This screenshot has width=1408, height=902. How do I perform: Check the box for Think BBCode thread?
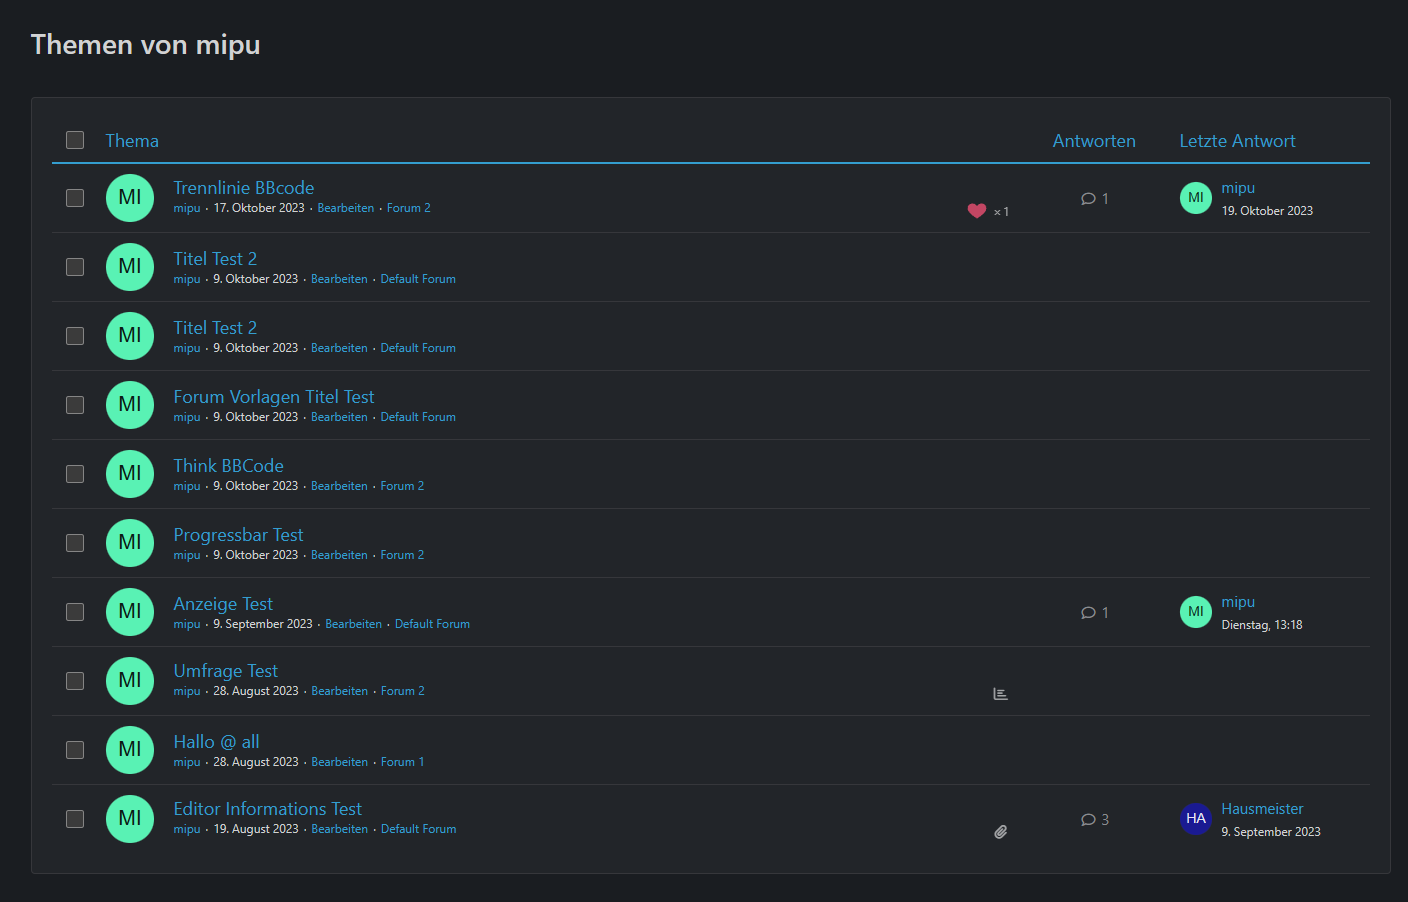[x=75, y=474]
